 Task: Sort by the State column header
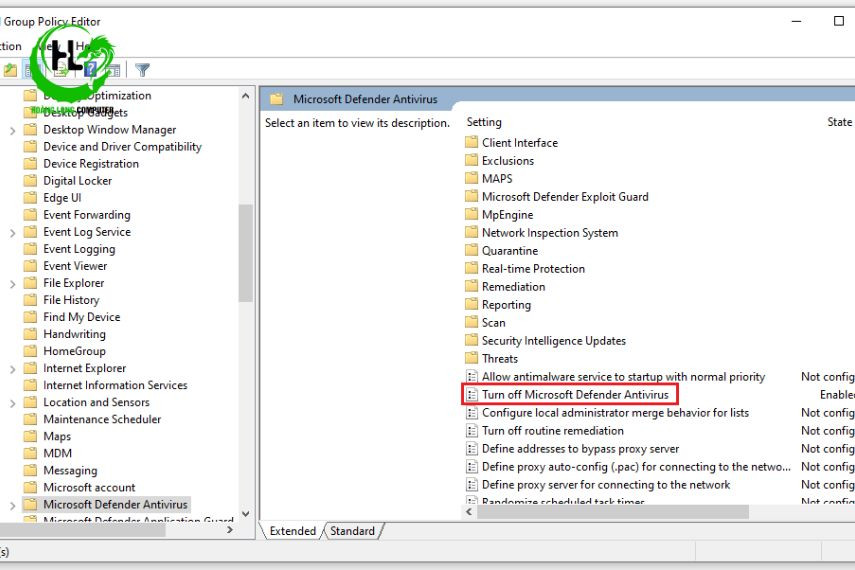click(839, 122)
